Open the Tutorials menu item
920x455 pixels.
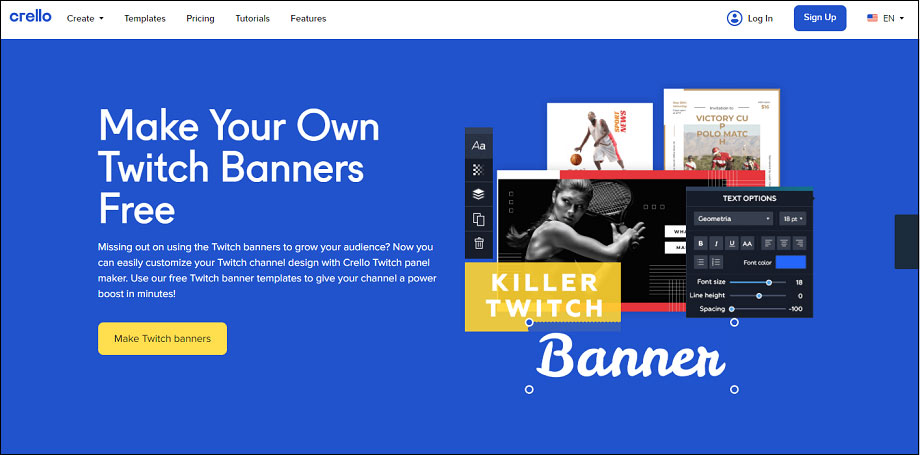(252, 18)
